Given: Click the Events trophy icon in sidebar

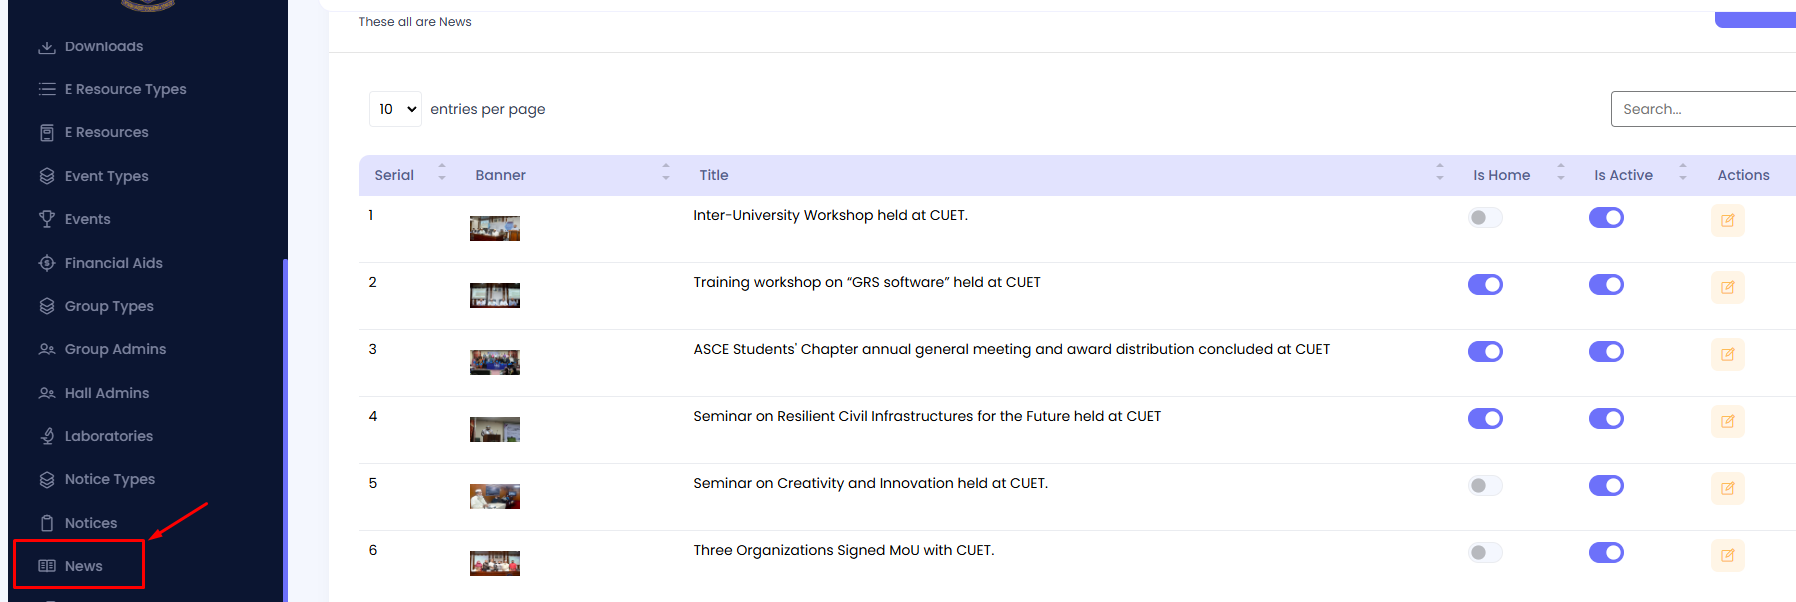Looking at the screenshot, I should (x=47, y=219).
